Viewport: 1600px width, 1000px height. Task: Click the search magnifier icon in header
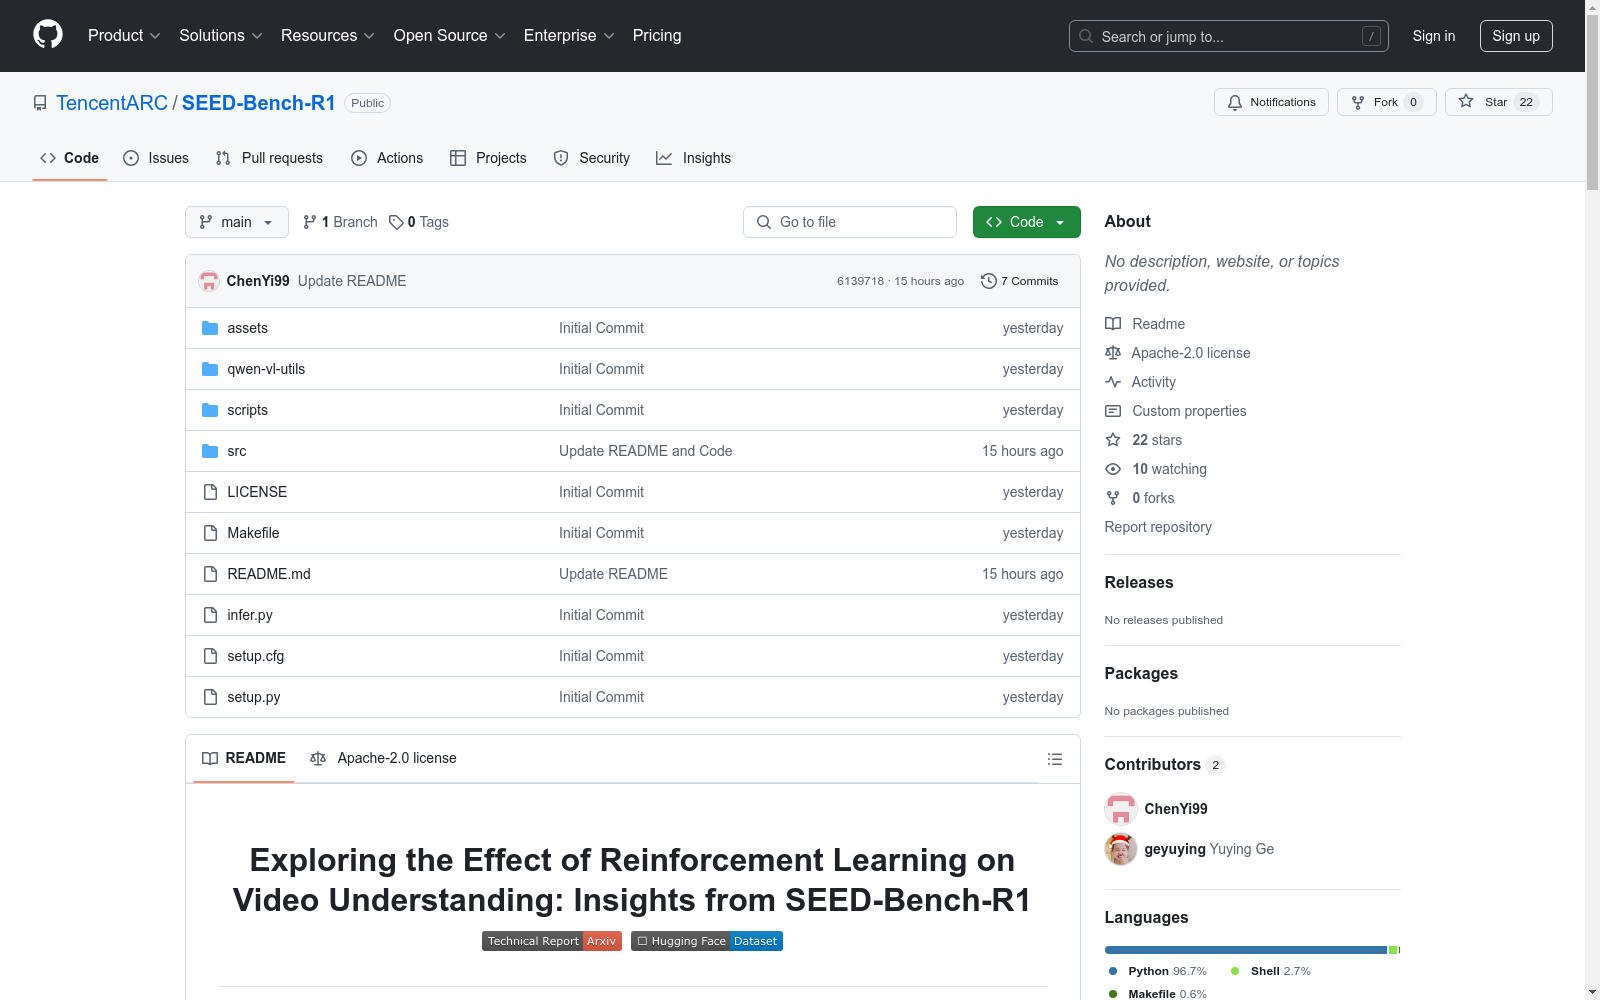tap(1086, 36)
